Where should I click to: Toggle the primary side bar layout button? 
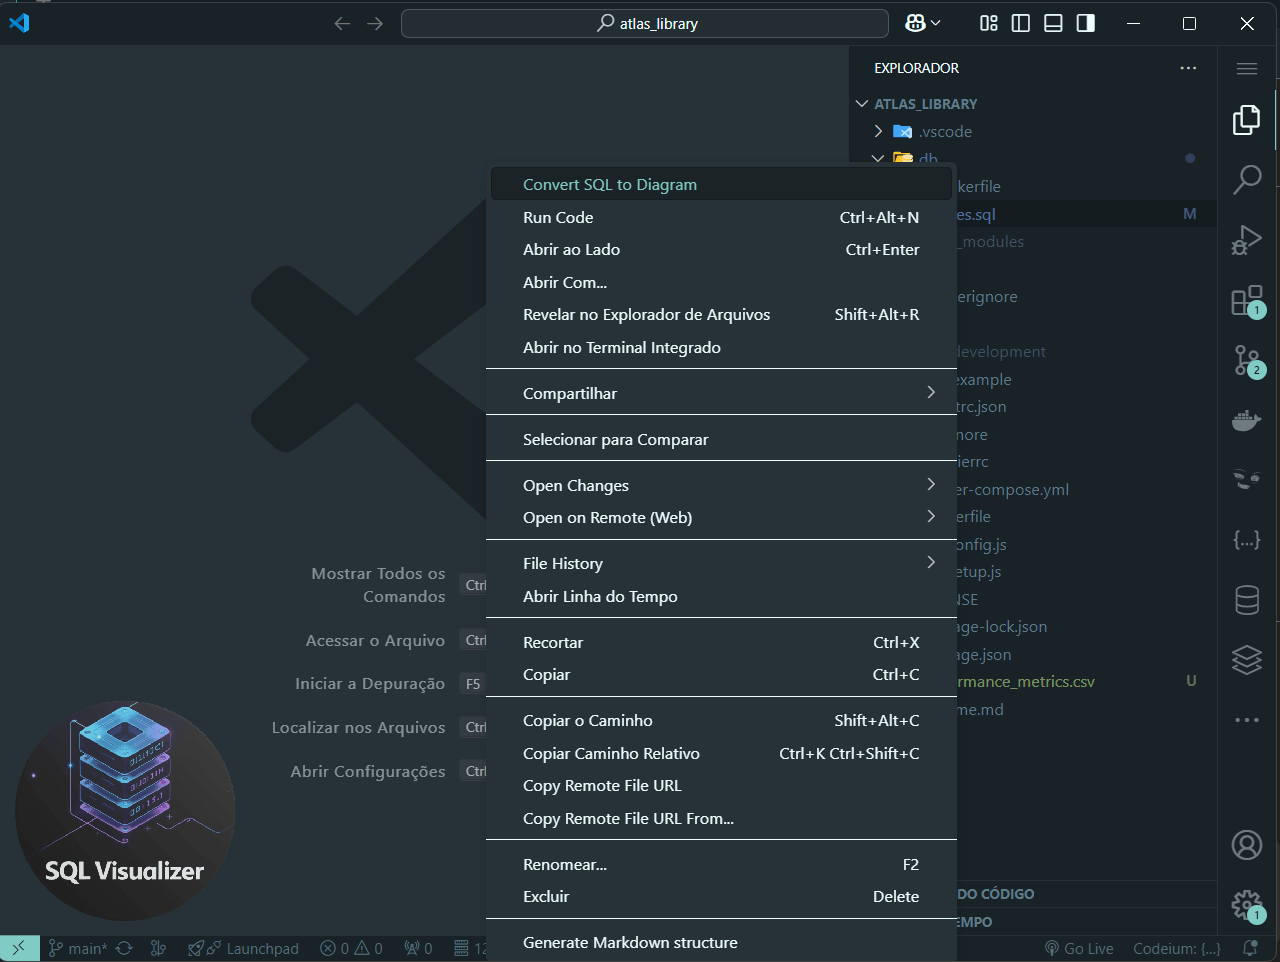point(1021,23)
